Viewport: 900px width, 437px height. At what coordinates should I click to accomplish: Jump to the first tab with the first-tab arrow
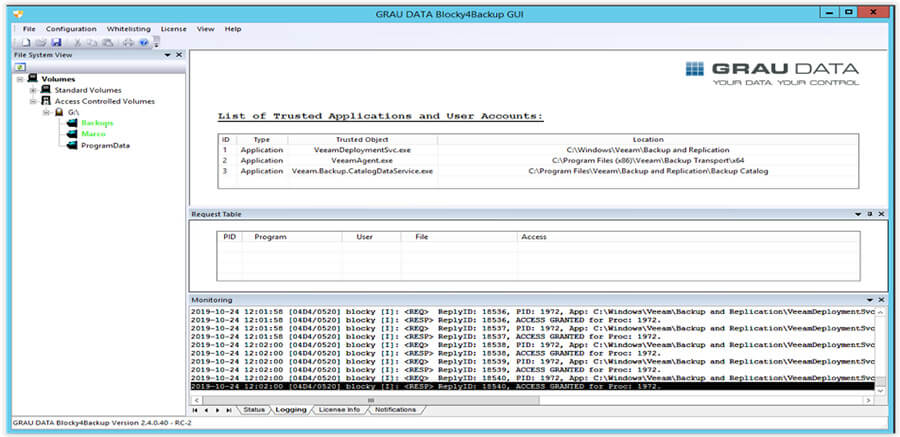click(x=195, y=410)
